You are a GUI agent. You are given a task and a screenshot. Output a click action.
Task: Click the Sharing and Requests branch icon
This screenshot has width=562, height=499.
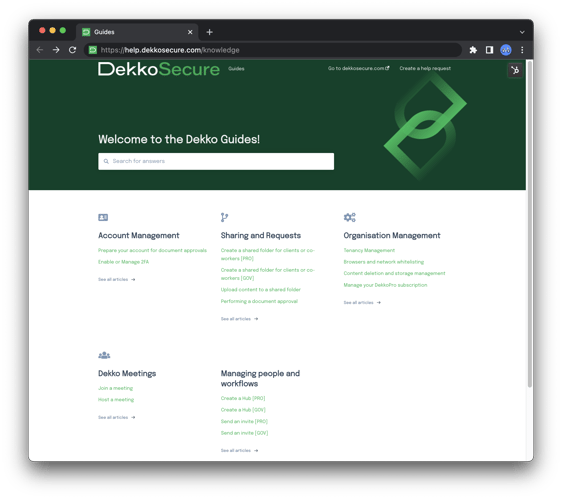[224, 217]
